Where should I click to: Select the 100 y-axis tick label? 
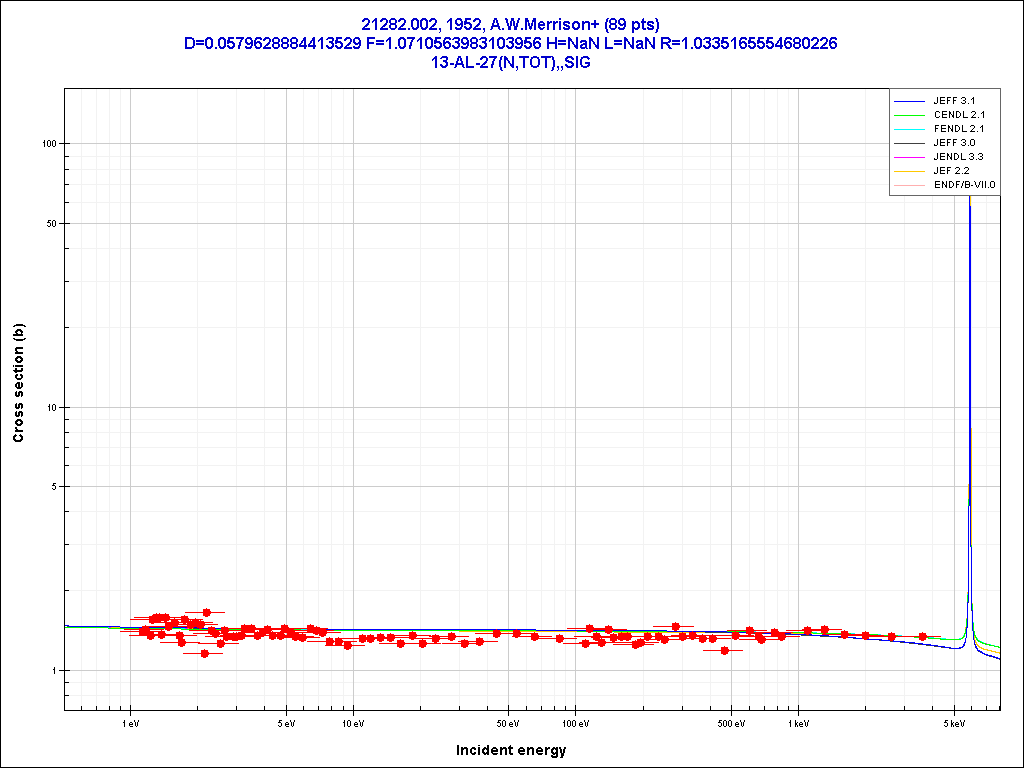point(46,143)
